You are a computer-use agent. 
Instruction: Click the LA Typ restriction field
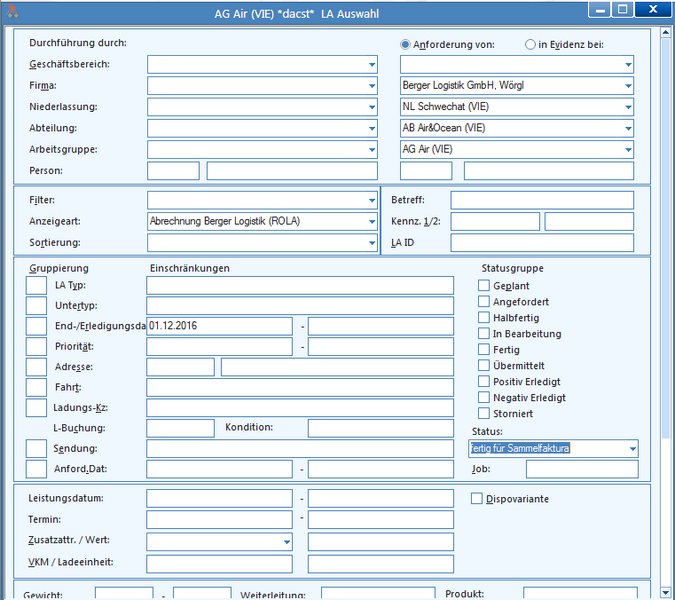click(x=300, y=285)
